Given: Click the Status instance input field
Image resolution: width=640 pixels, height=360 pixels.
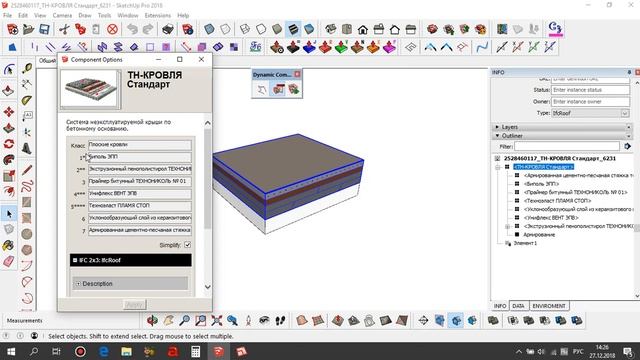Looking at the screenshot, I should (590, 90).
